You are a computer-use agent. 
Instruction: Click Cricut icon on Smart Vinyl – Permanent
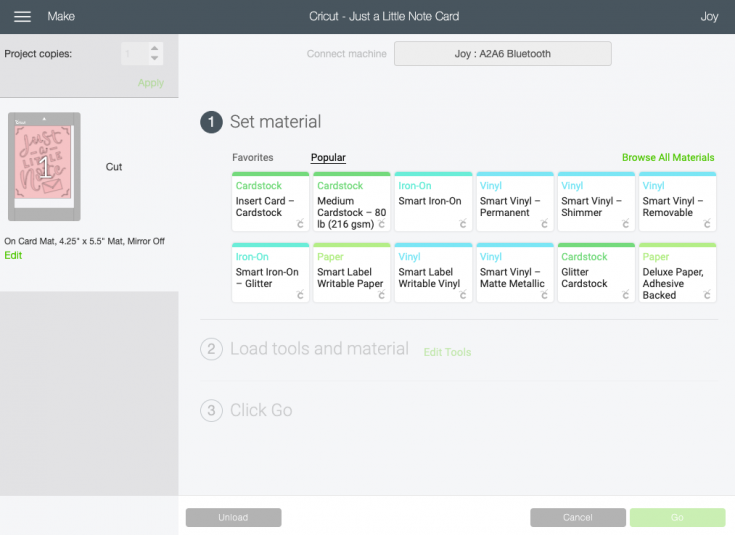(544, 224)
